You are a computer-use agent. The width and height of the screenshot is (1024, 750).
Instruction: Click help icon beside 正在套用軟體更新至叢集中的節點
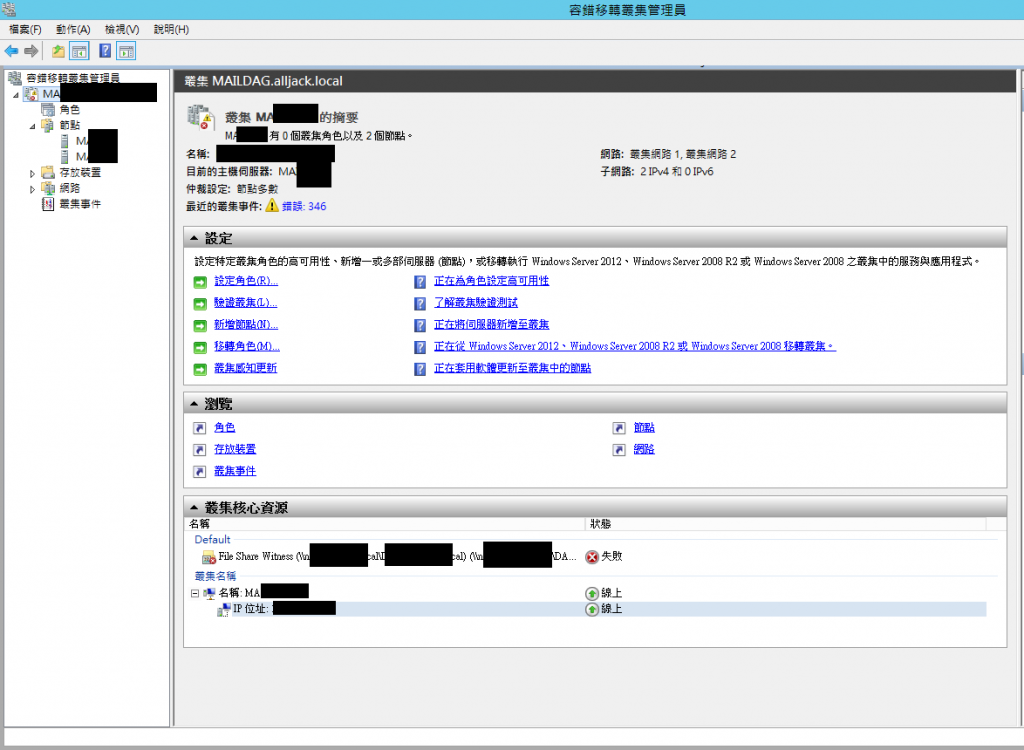(420, 369)
